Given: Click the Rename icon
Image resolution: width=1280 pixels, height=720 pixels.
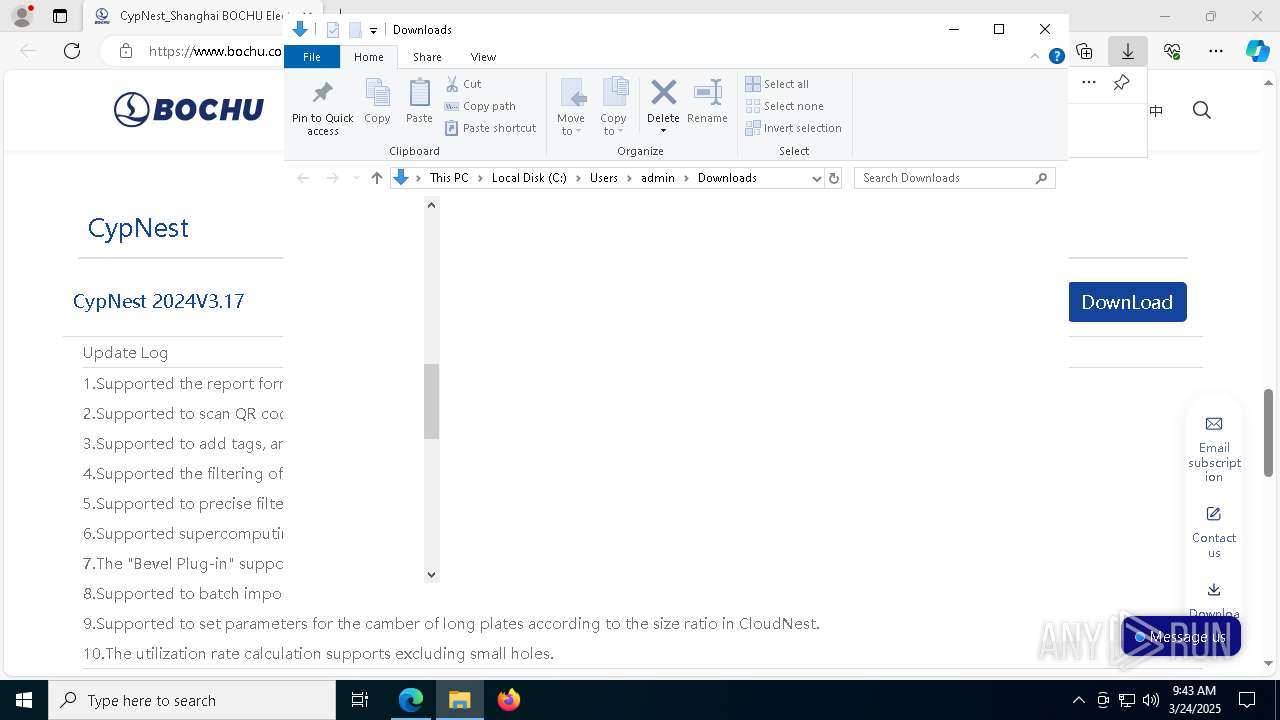Looking at the screenshot, I should (x=707, y=101).
